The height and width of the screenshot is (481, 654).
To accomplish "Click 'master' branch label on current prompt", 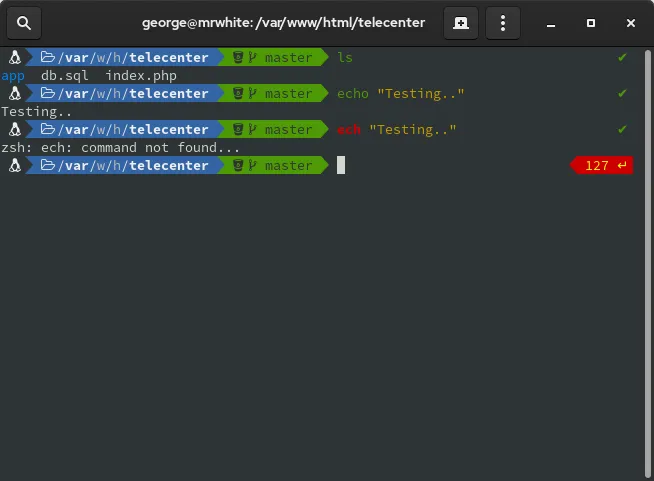I will coord(288,165).
